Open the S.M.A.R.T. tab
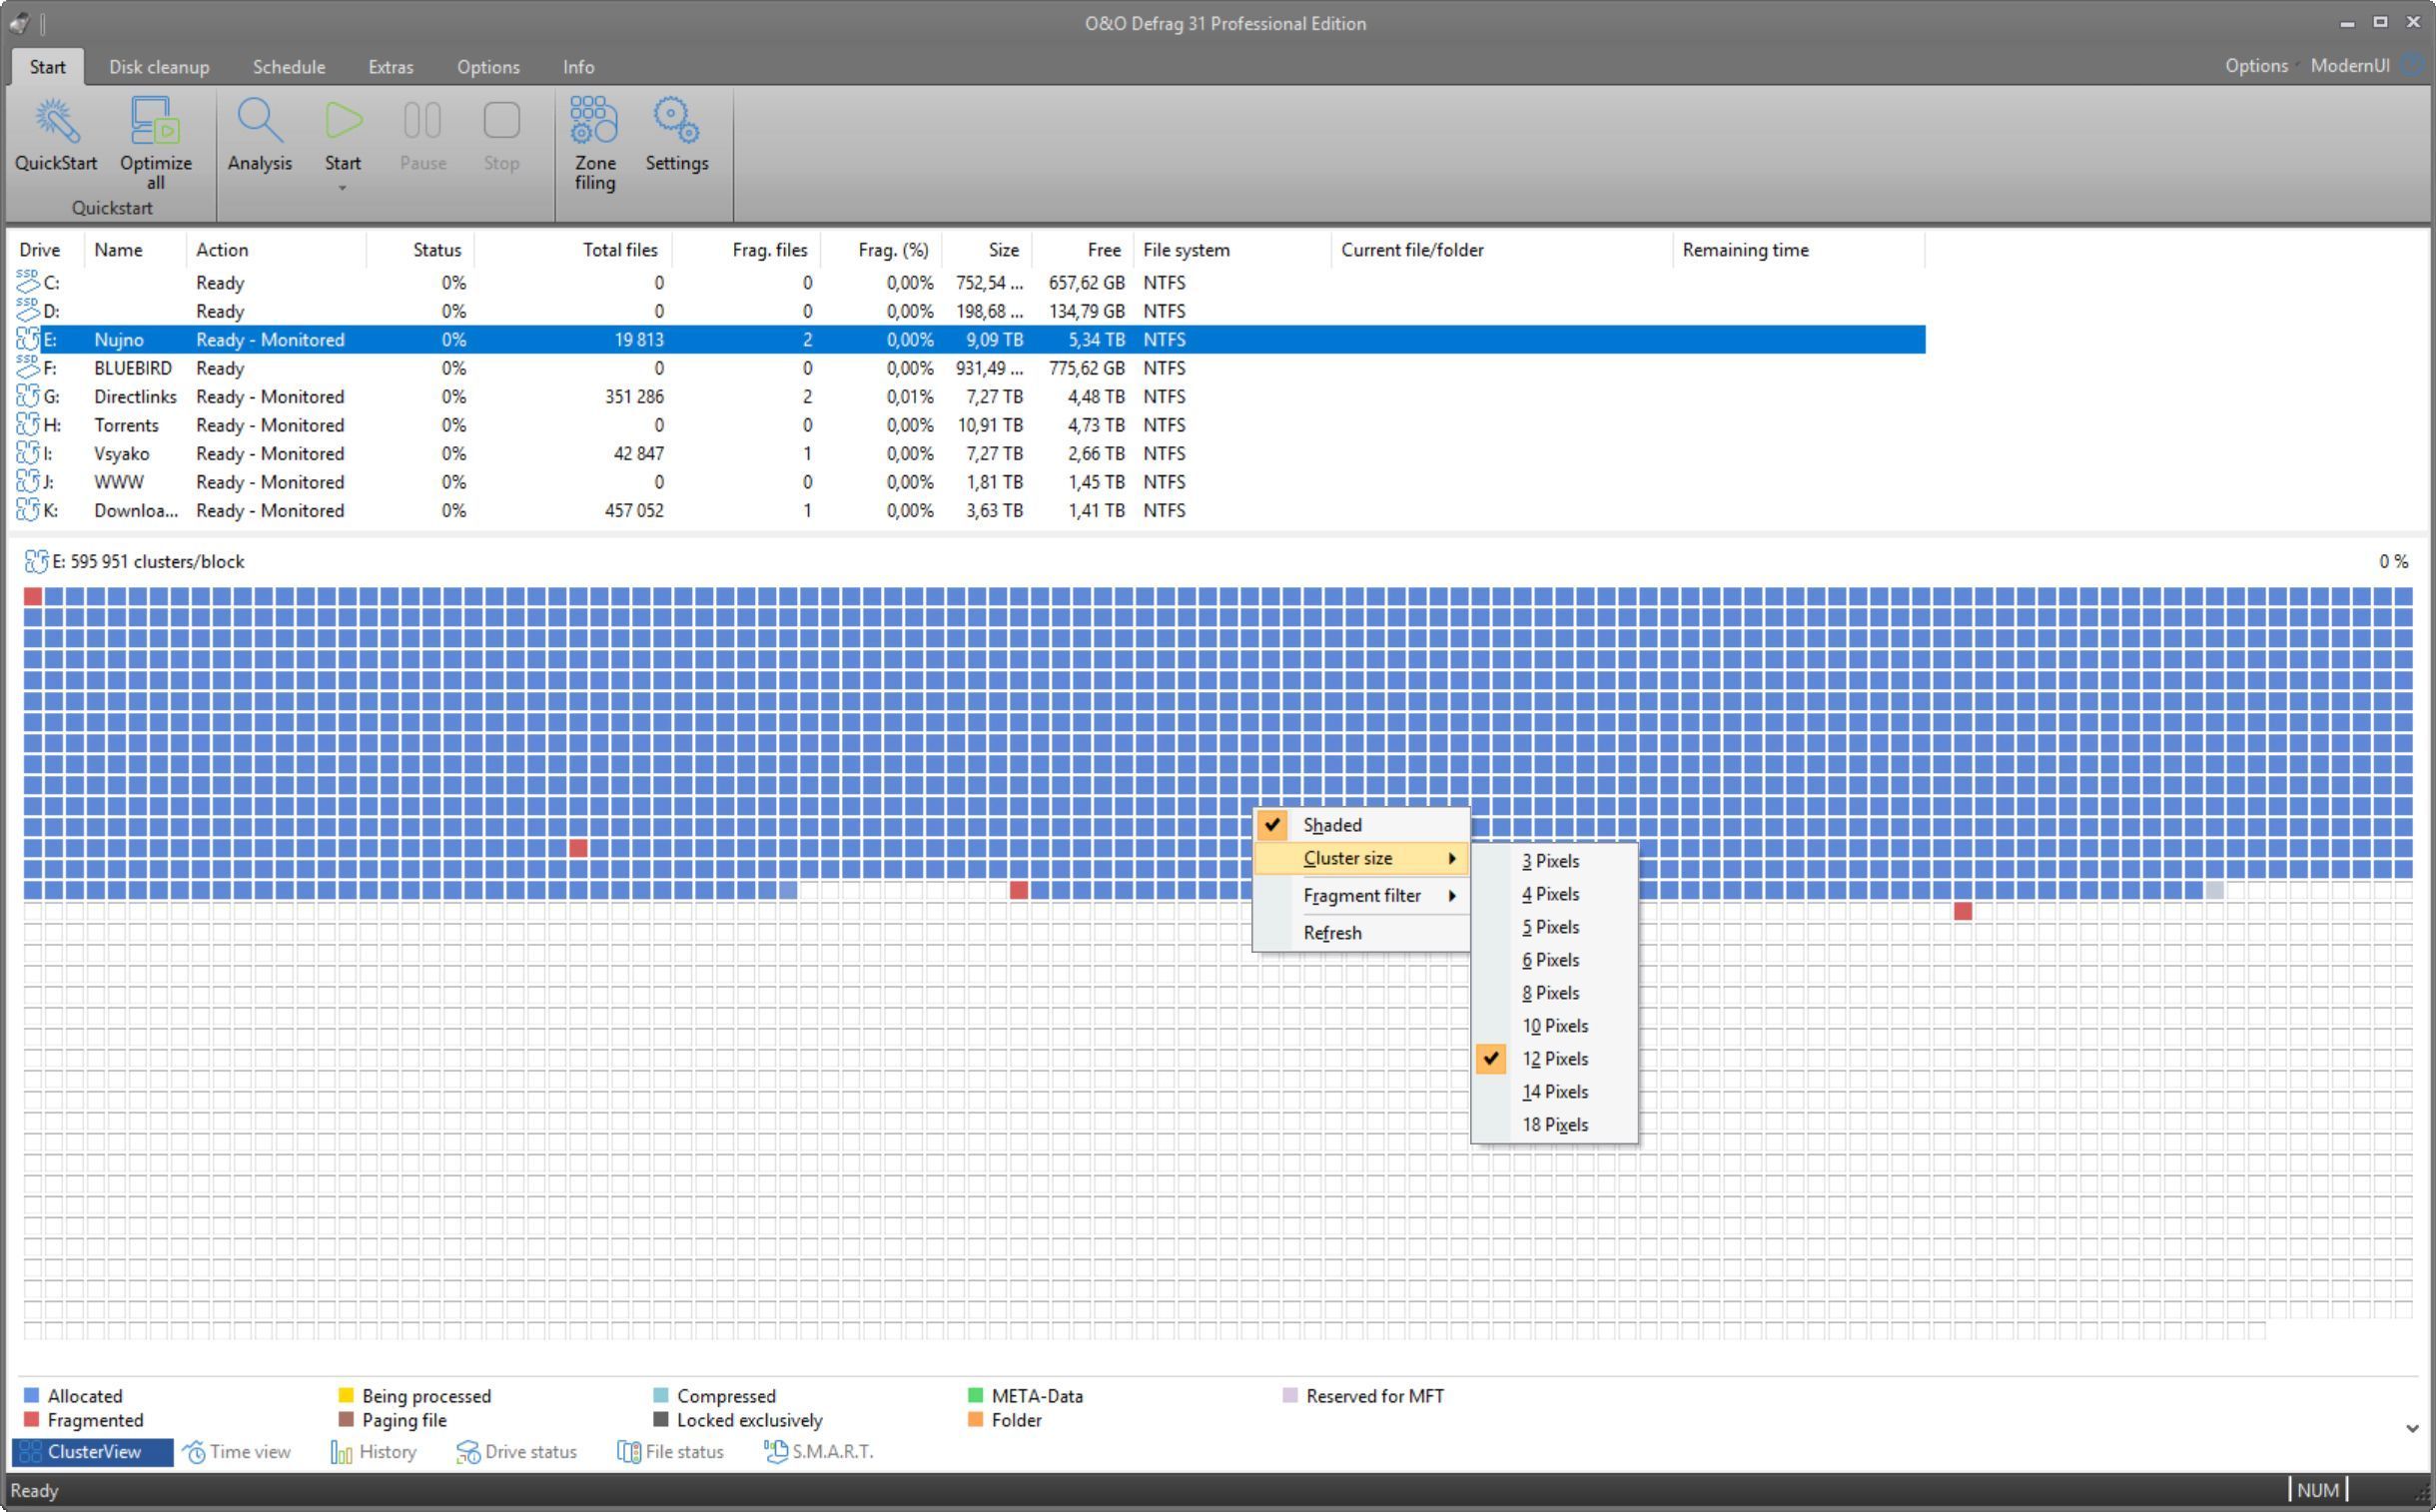This screenshot has height=1512, width=2436. (x=819, y=1452)
